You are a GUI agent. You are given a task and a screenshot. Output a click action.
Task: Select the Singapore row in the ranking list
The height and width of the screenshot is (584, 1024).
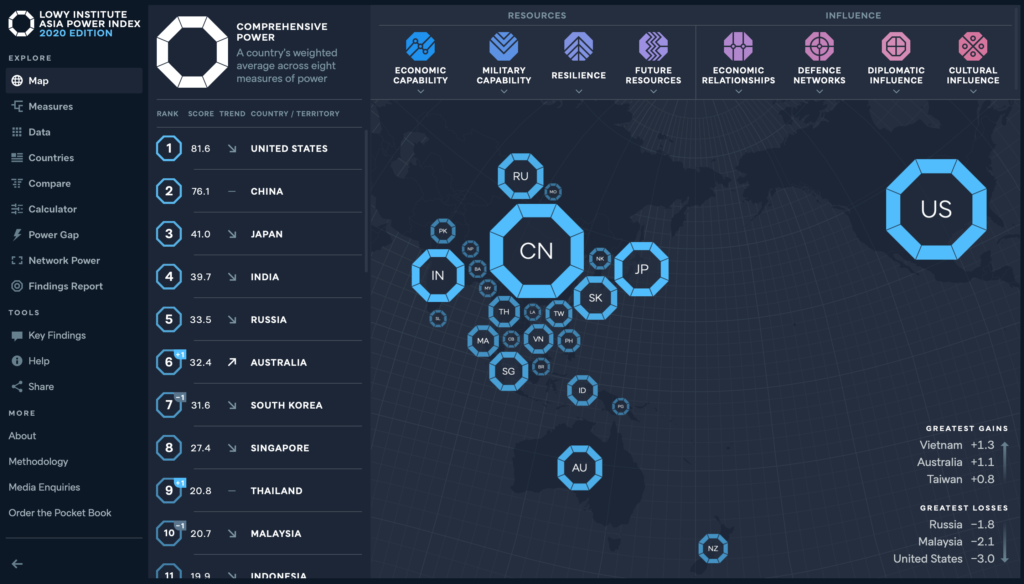259,448
